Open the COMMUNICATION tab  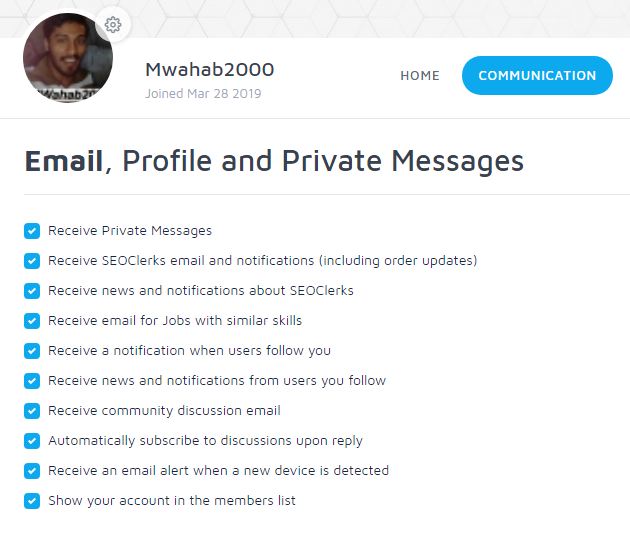pos(537,76)
